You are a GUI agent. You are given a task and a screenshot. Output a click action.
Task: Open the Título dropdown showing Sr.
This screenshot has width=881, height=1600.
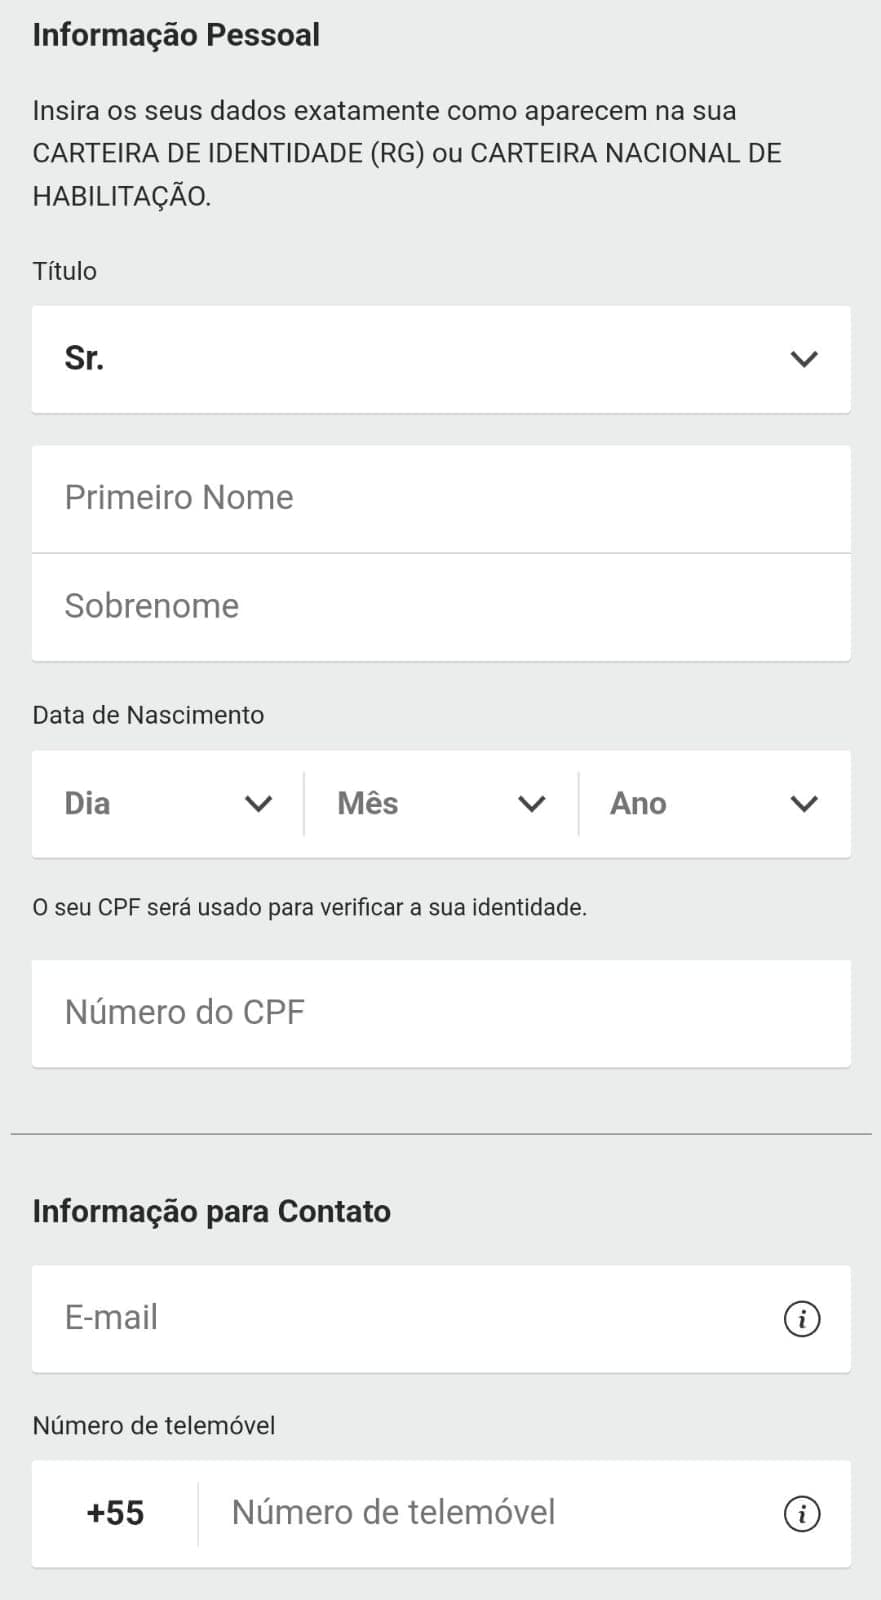pyautogui.click(x=441, y=359)
